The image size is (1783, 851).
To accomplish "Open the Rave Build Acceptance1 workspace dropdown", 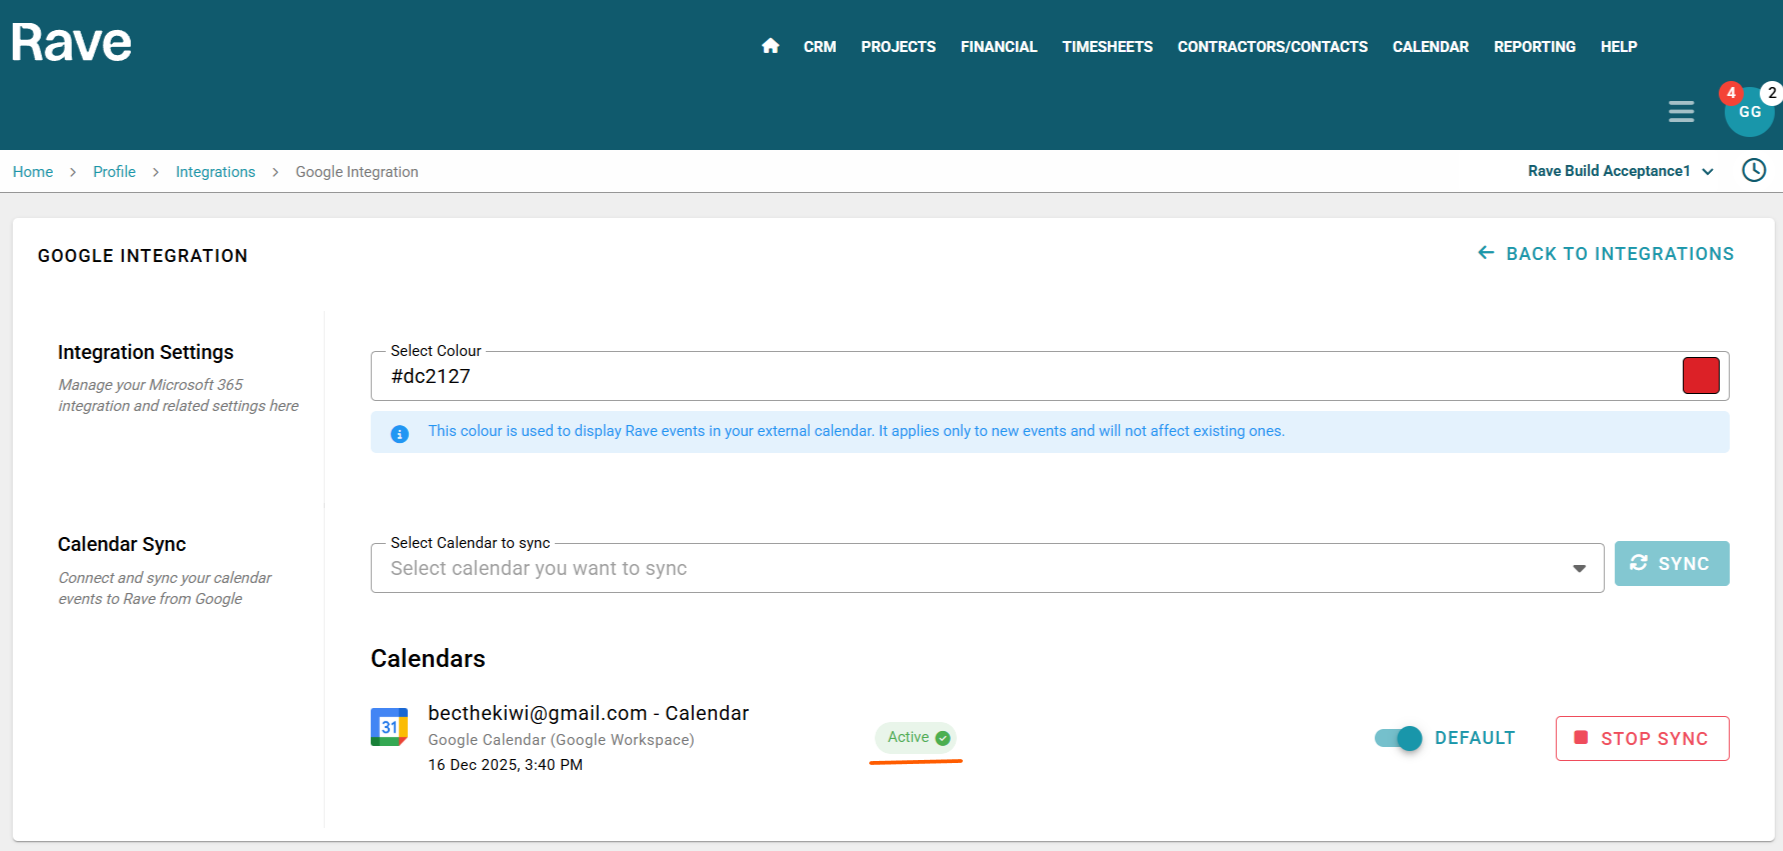I will [1620, 171].
